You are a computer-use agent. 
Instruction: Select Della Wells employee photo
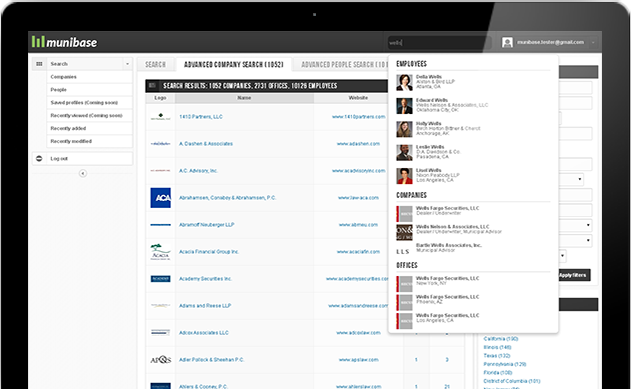pos(404,82)
